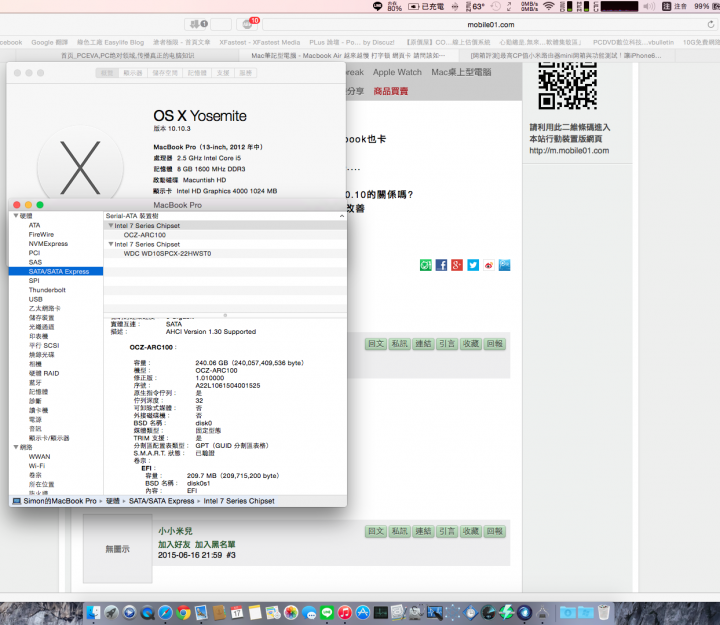Launch iTunes from the dock

[x=345, y=612]
